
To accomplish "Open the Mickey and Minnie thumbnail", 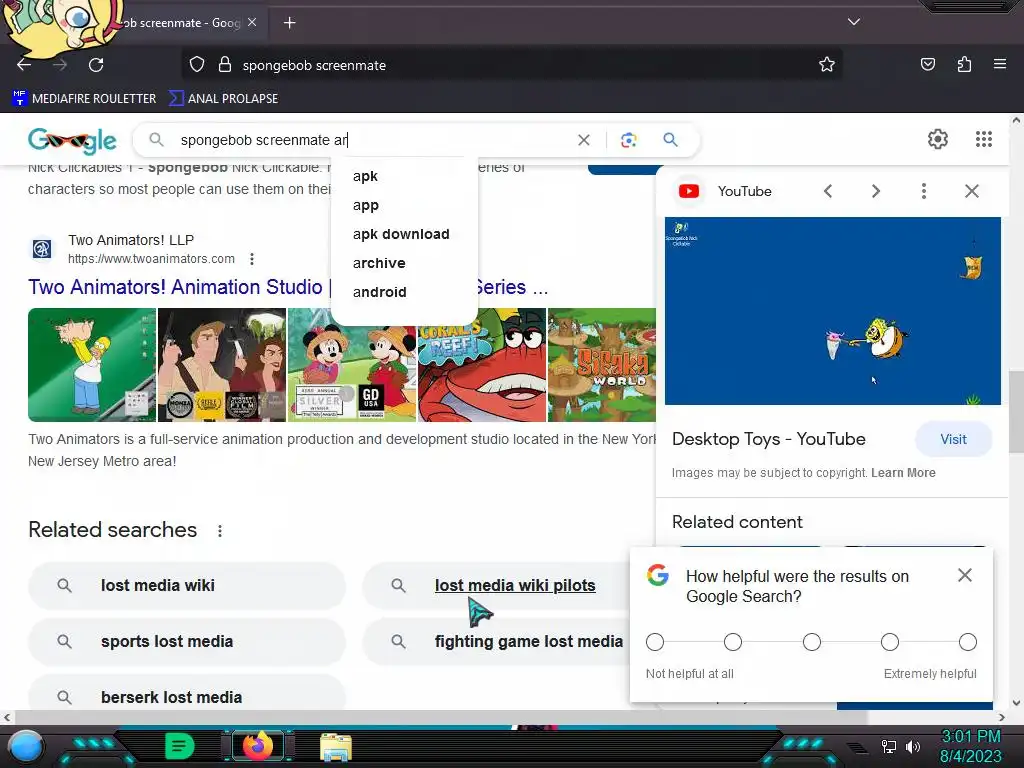I will [x=351, y=365].
